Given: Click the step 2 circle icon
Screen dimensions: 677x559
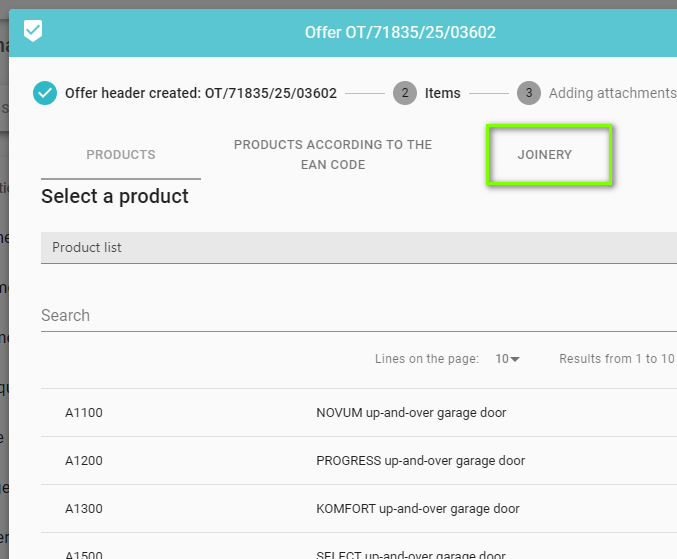Looking at the screenshot, I should pos(405,93).
